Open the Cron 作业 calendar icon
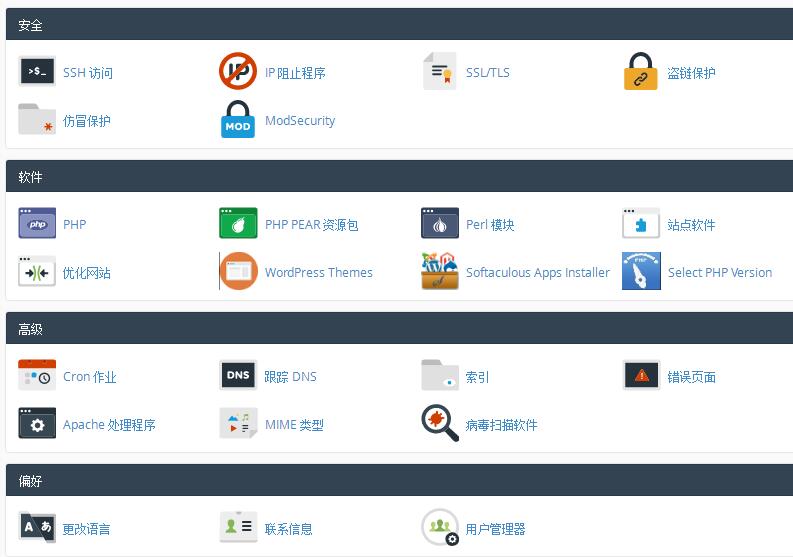Screen dimensions: 793x557 [x=37, y=376]
